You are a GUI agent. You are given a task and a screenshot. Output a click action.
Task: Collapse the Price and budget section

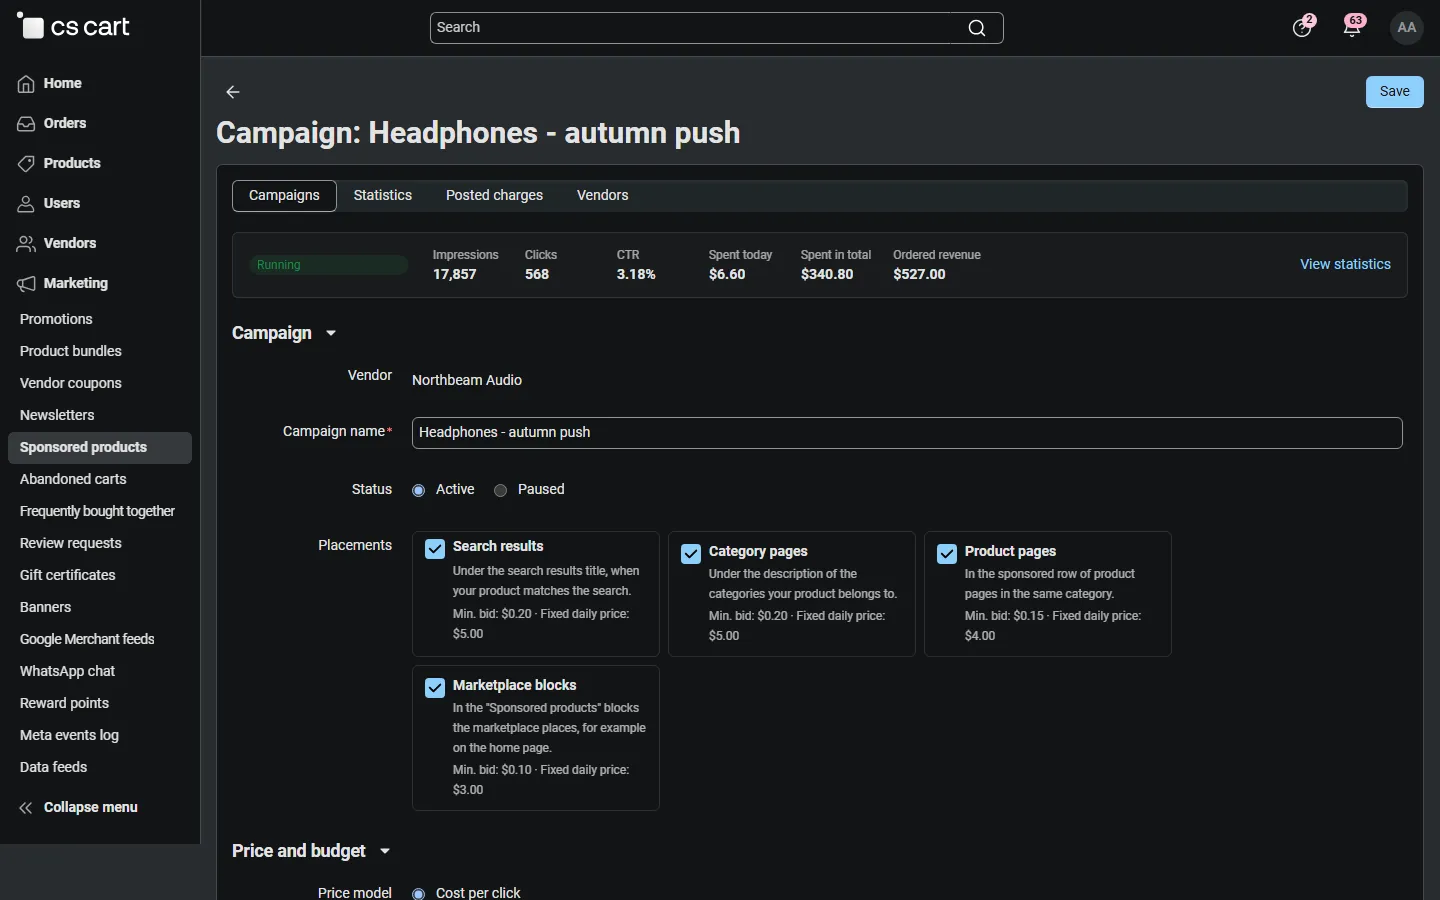312,851
